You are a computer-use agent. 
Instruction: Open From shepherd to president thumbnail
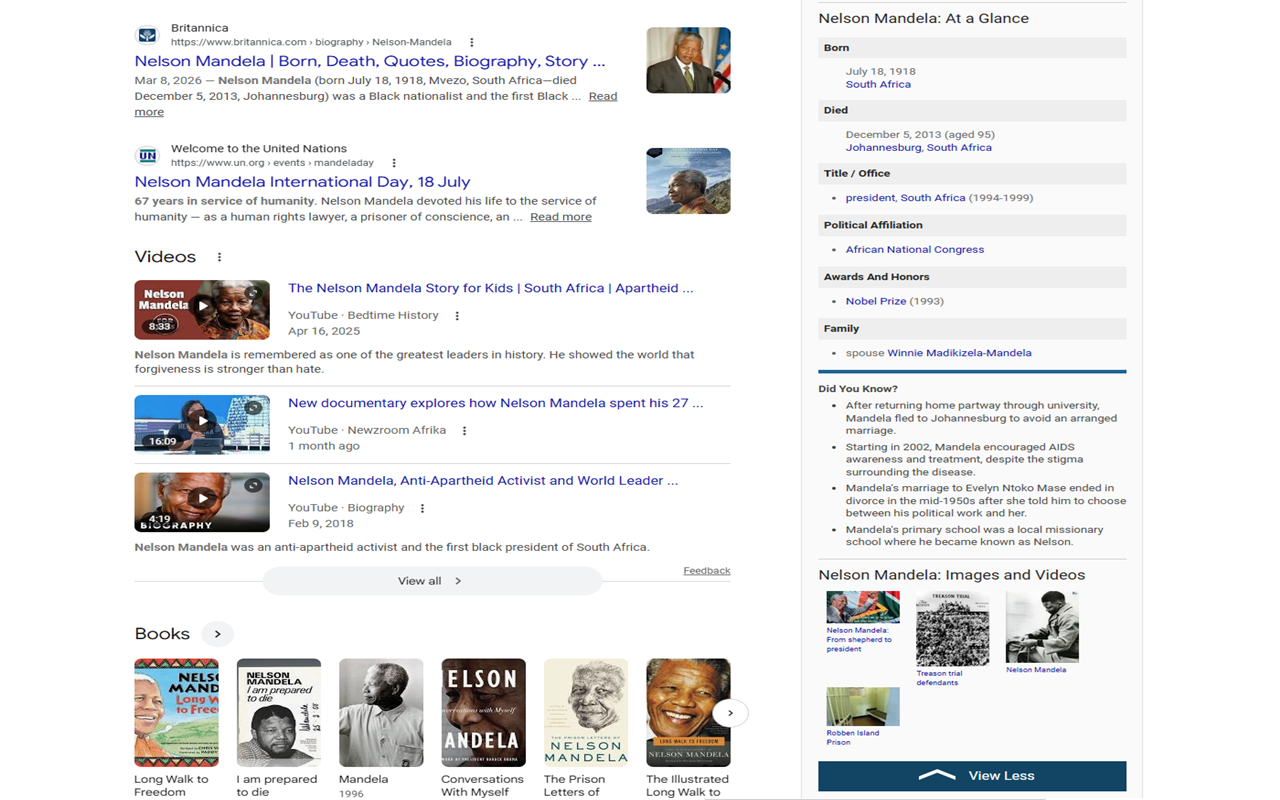tap(863, 607)
